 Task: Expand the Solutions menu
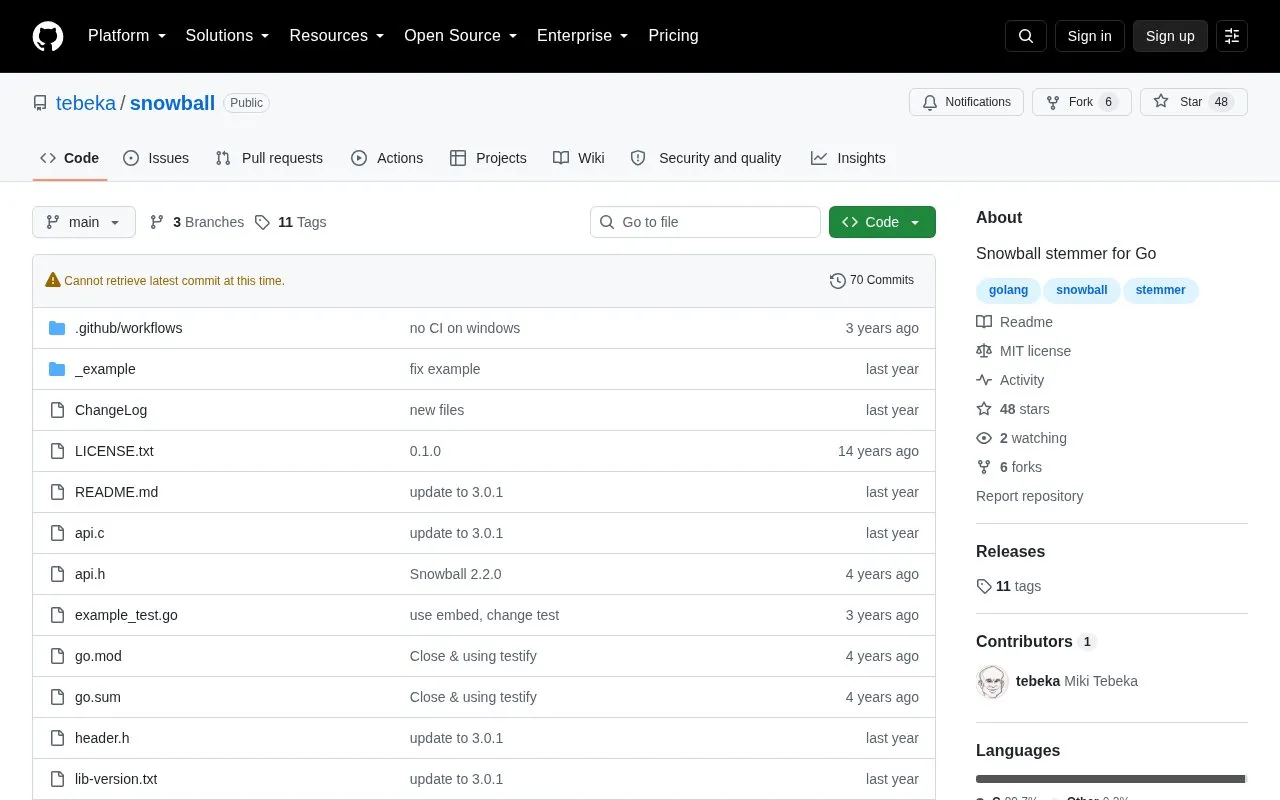[x=227, y=36]
